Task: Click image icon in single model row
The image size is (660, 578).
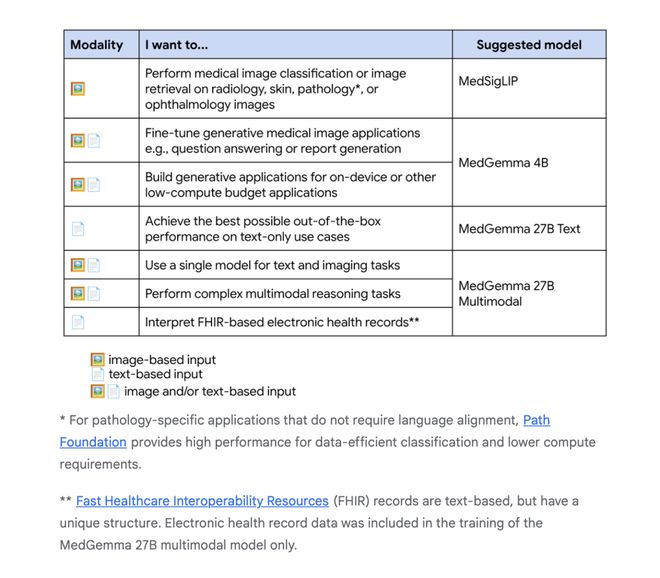Action: point(78,265)
